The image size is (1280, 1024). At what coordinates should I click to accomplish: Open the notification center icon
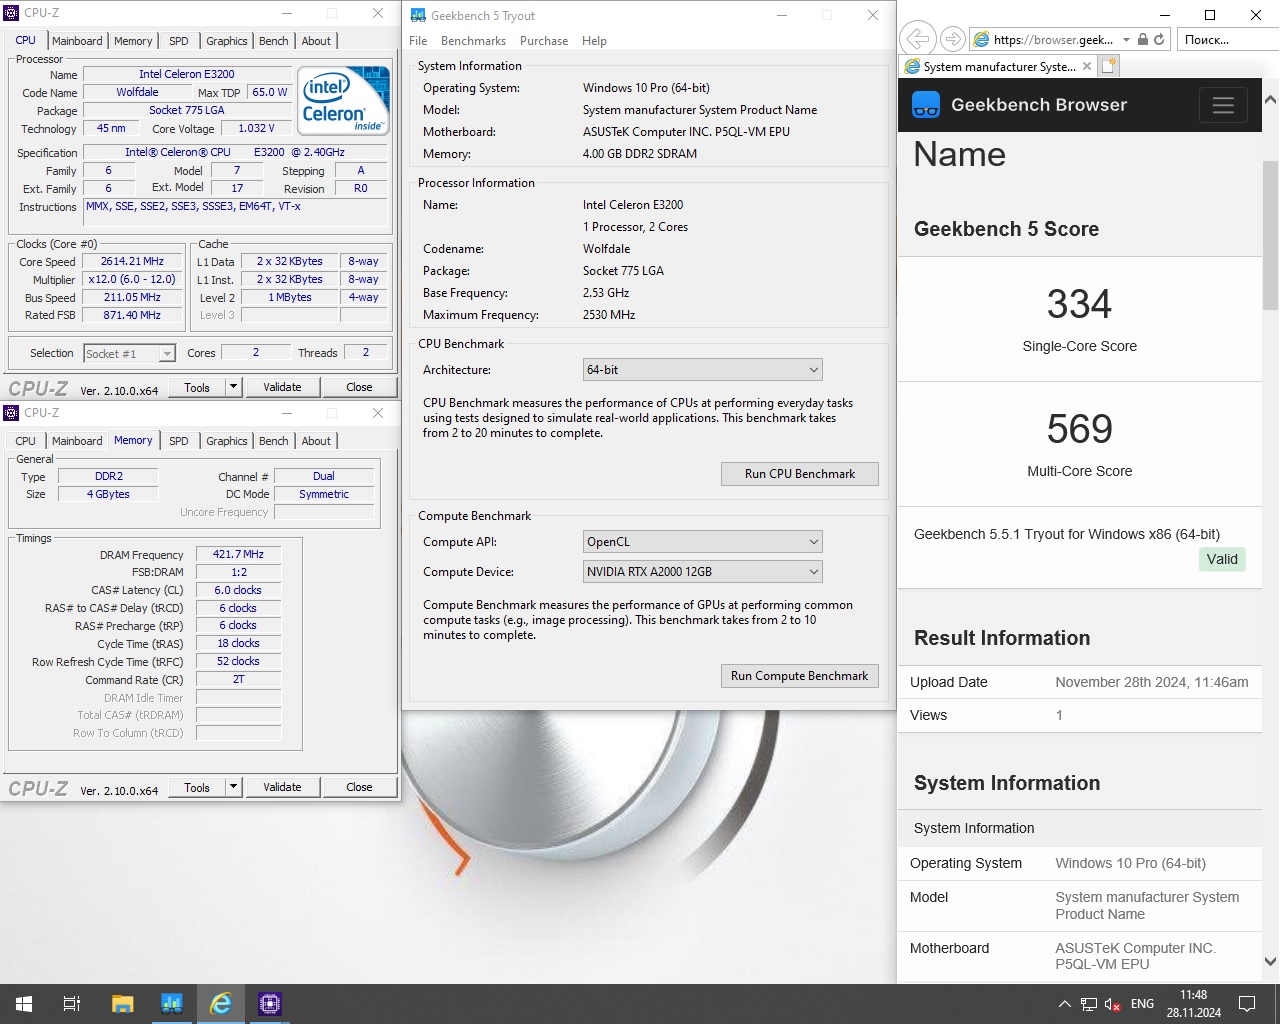coord(1247,1004)
